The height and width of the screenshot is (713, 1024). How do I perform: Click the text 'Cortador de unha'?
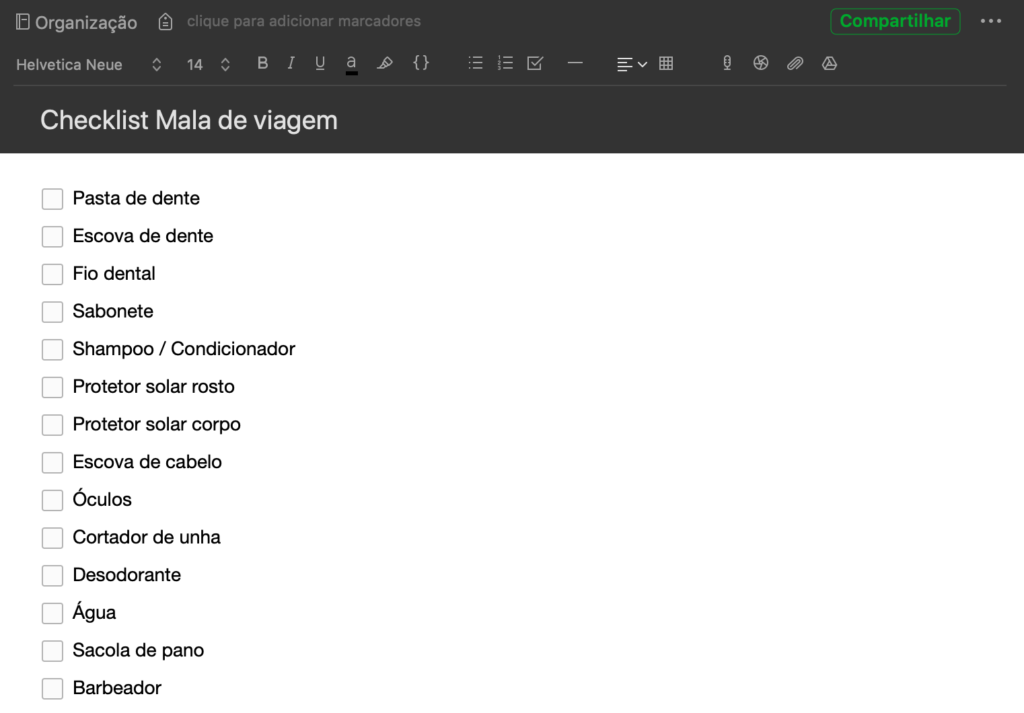(x=146, y=537)
